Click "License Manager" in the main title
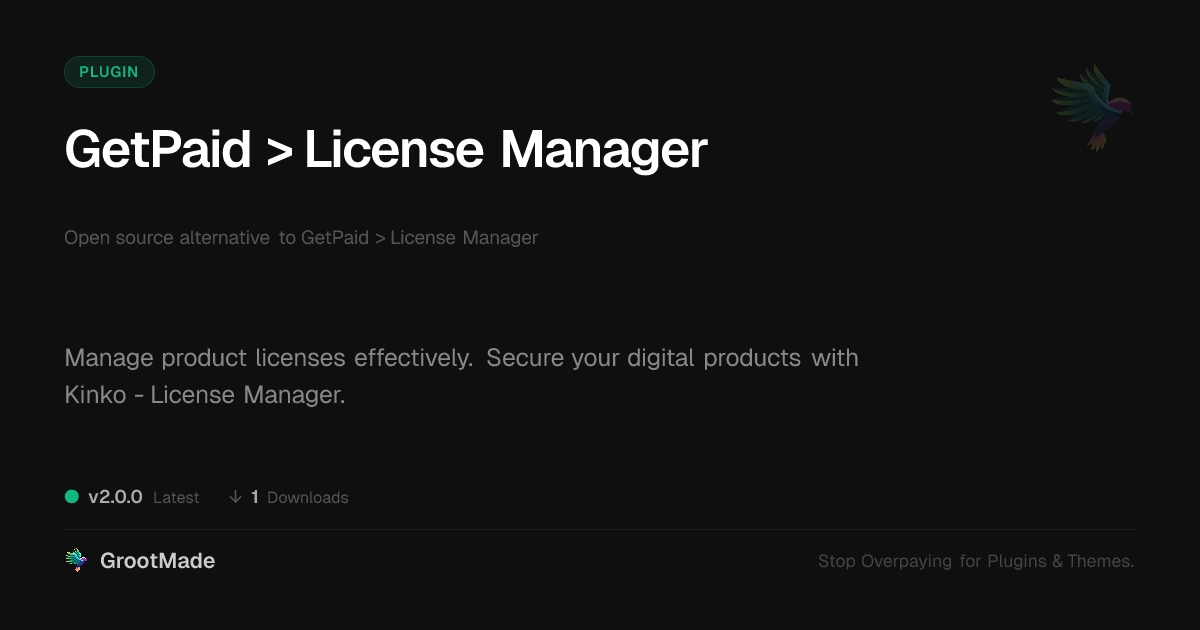The image size is (1200, 630). 505,150
